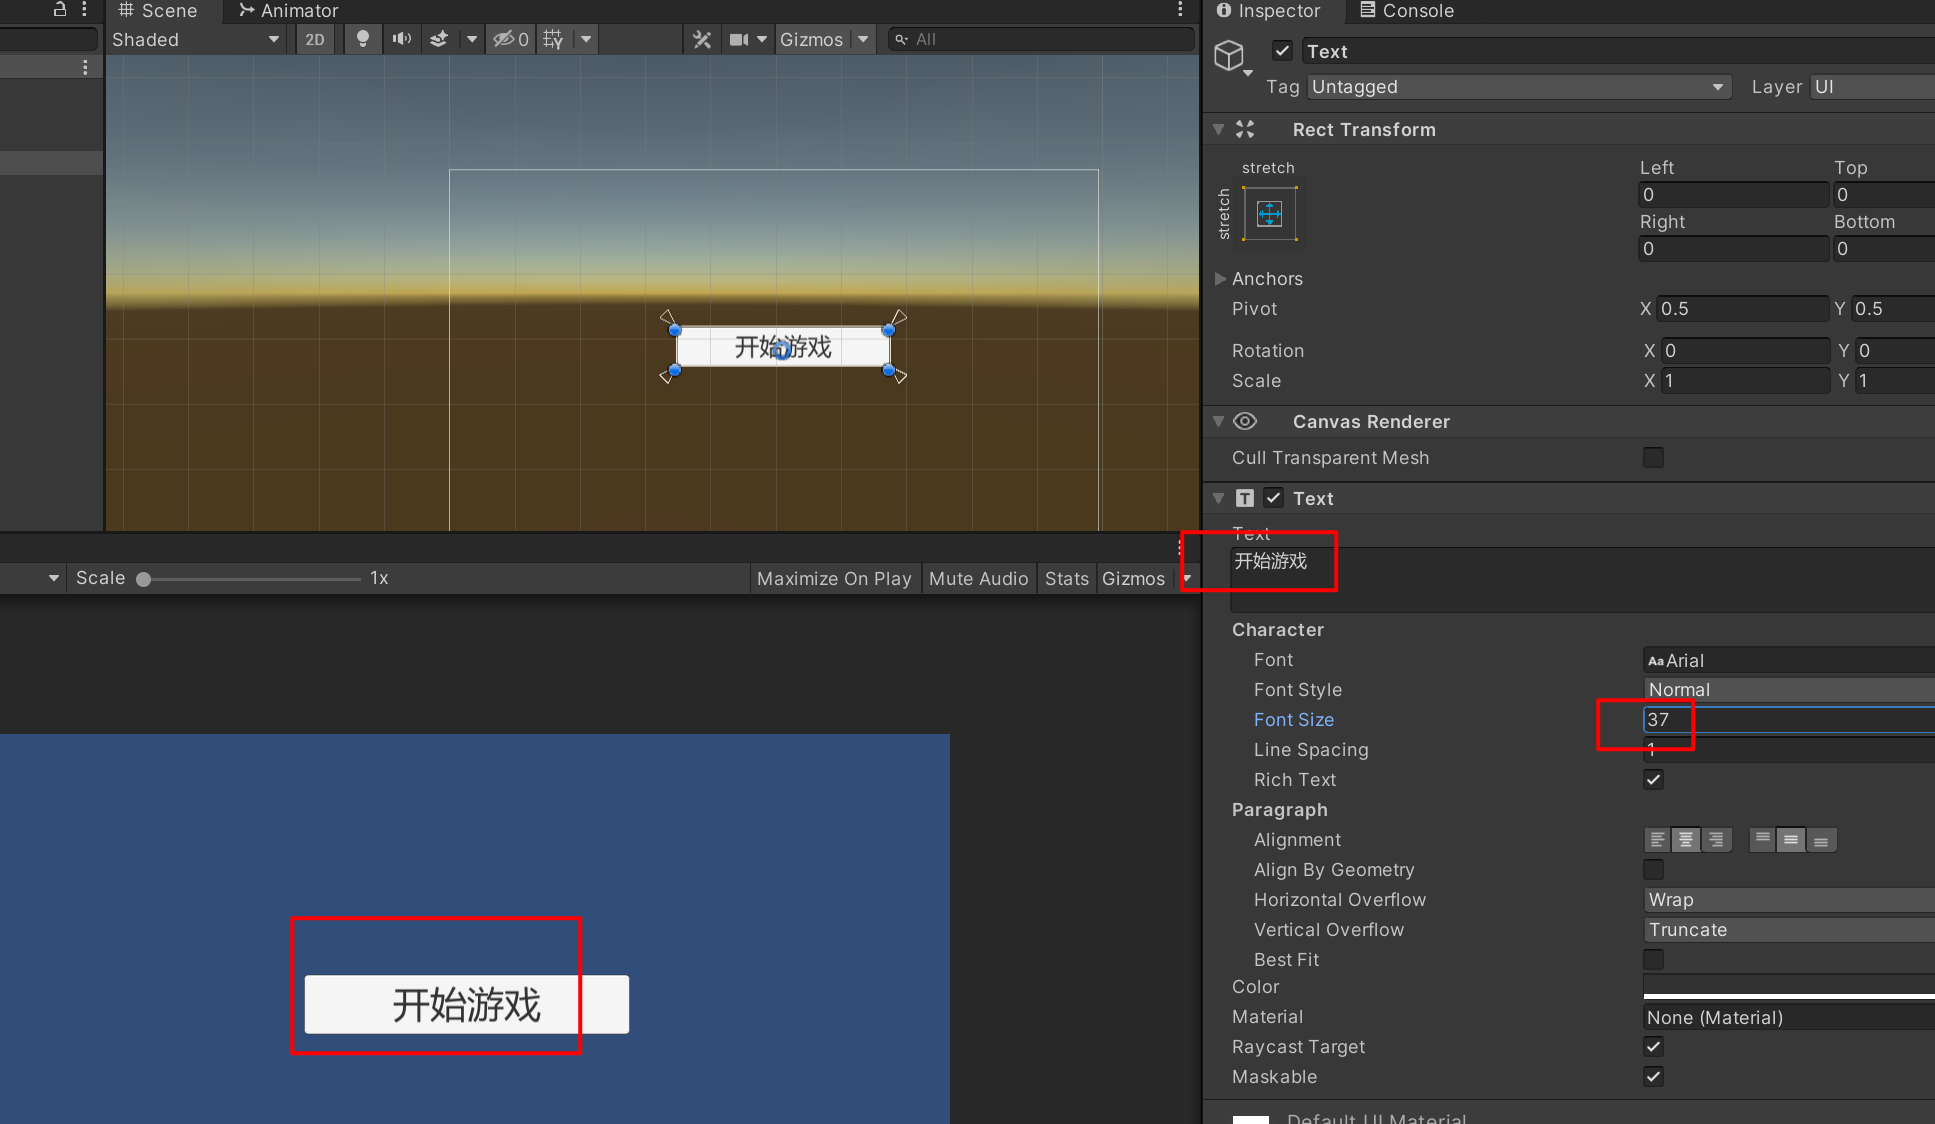Open Scene Gizmos dropdown arrow

(x=863, y=40)
